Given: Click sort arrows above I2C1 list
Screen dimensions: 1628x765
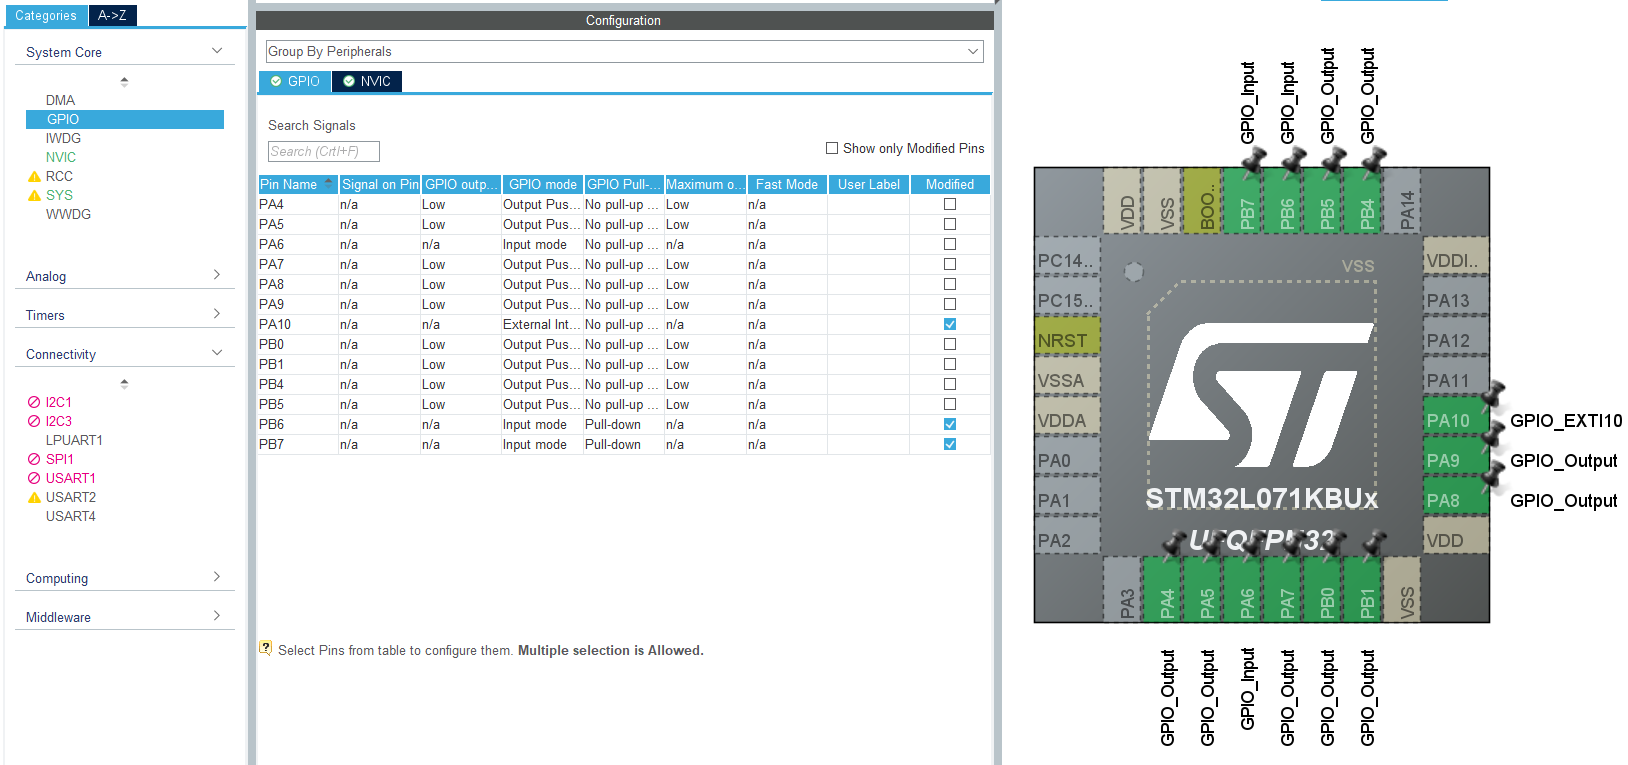Looking at the screenshot, I should 124,384.
